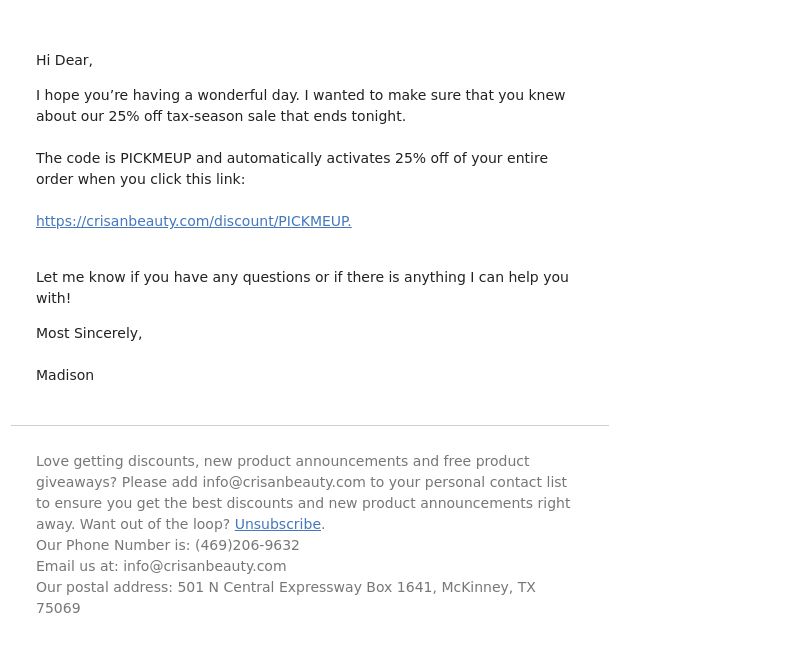Open the crisanbeauty.com PICKMEUP discount link
This screenshot has width=808, height=656.
click(x=194, y=221)
